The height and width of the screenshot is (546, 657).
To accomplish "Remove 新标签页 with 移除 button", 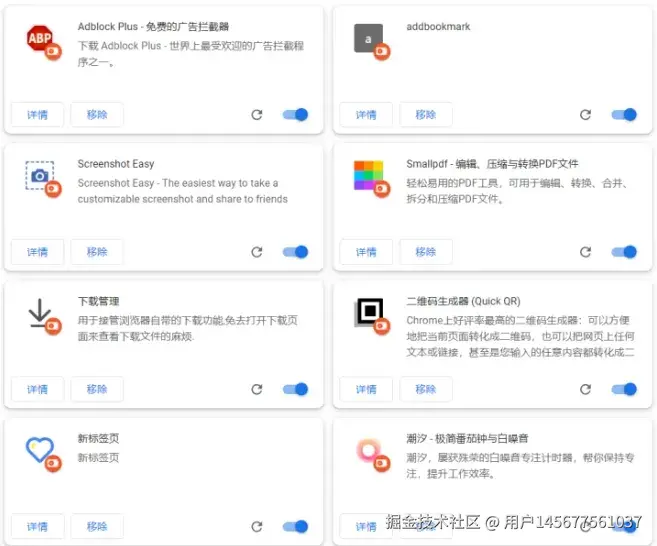I will coord(97,526).
